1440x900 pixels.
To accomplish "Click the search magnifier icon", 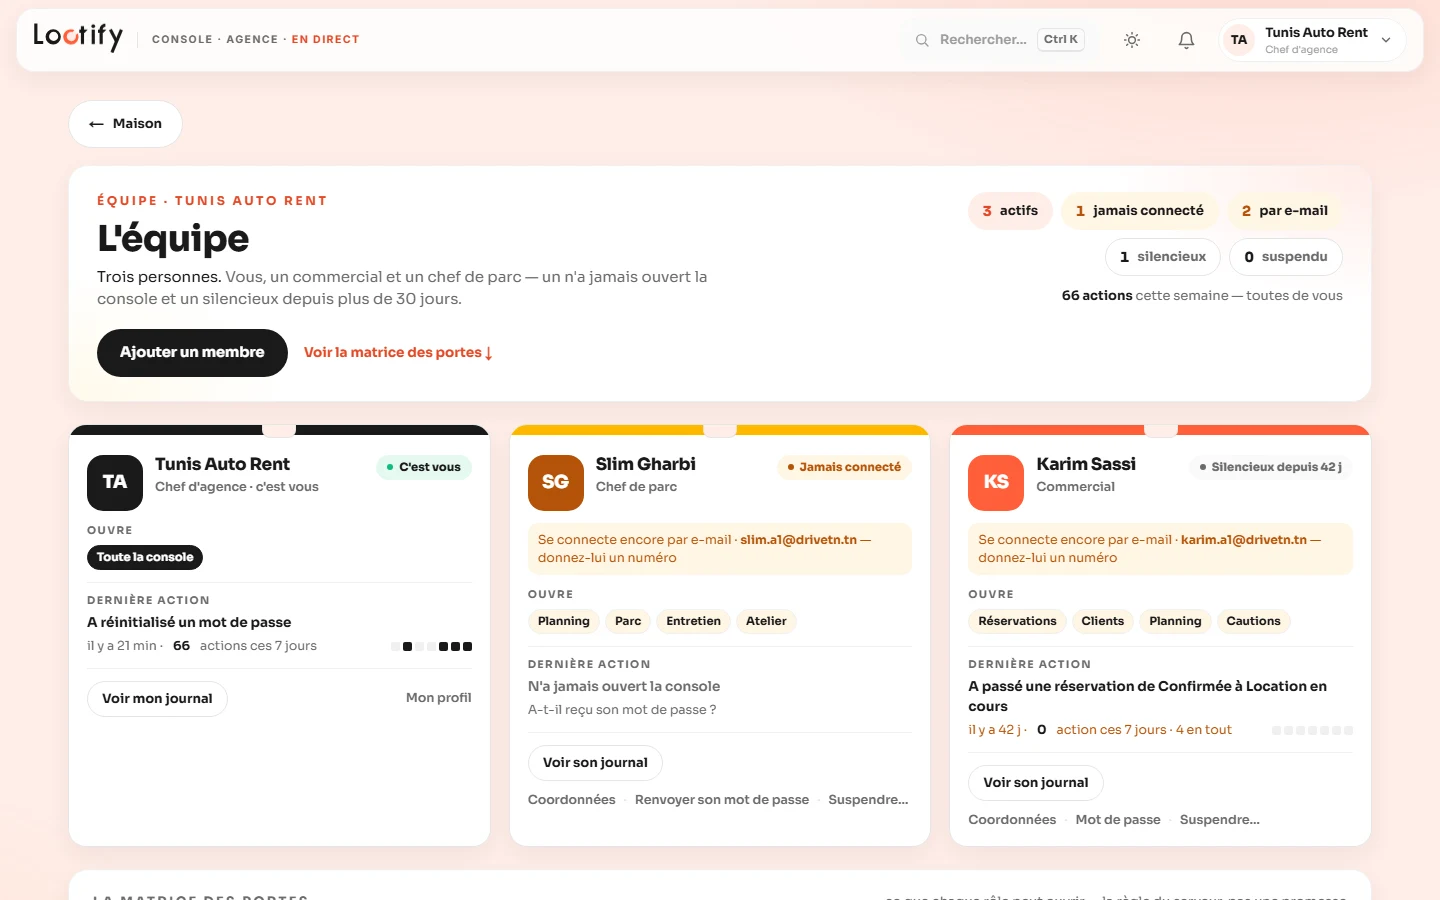I will click(922, 40).
